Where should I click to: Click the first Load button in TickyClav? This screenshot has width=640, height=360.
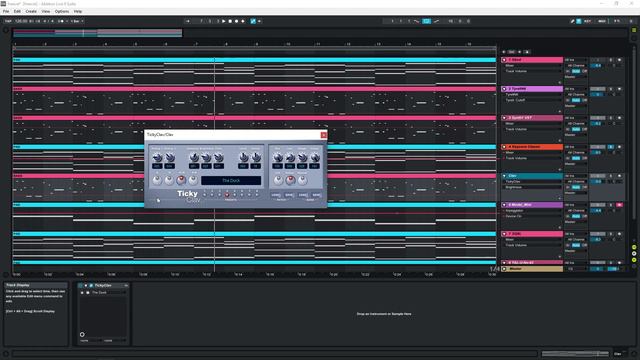276,195
